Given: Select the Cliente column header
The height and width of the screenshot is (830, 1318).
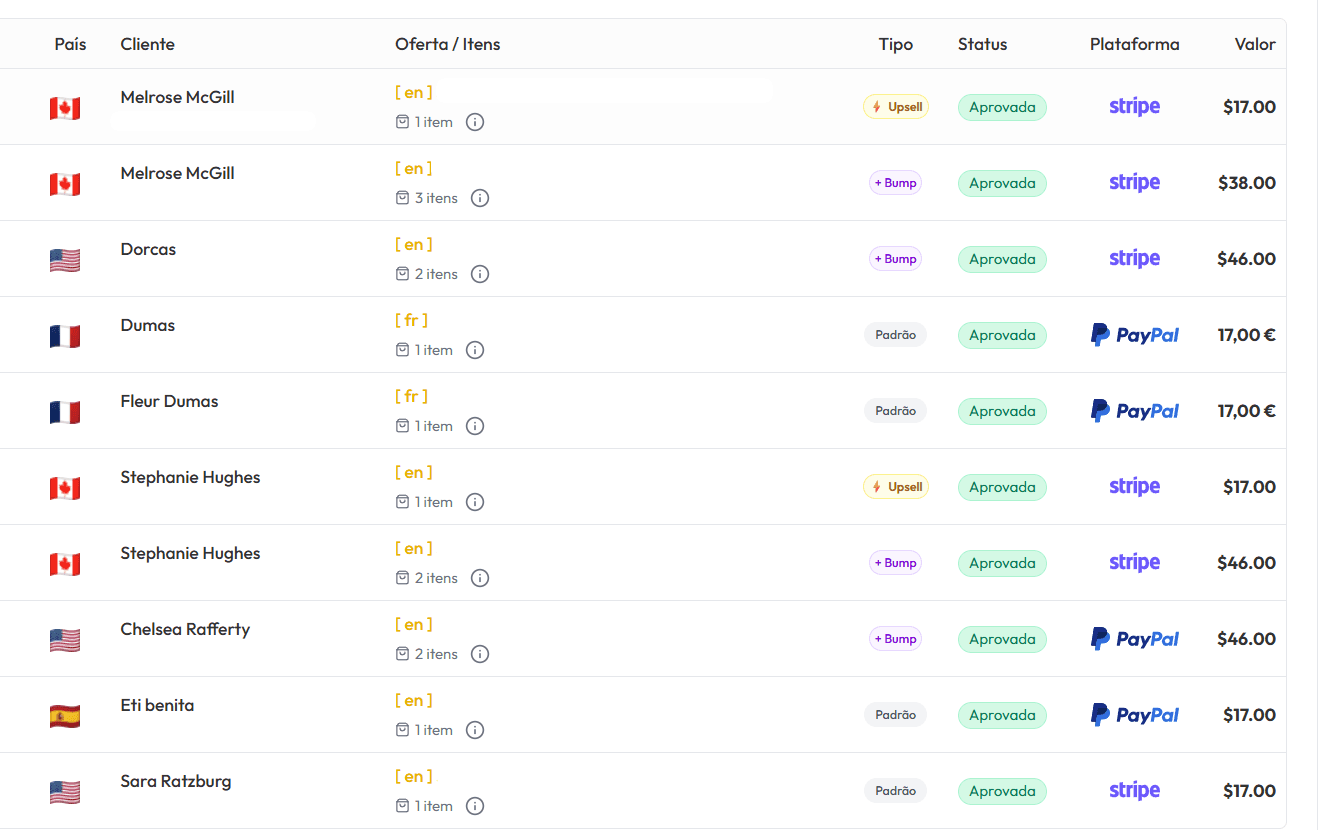Looking at the screenshot, I should click(147, 44).
